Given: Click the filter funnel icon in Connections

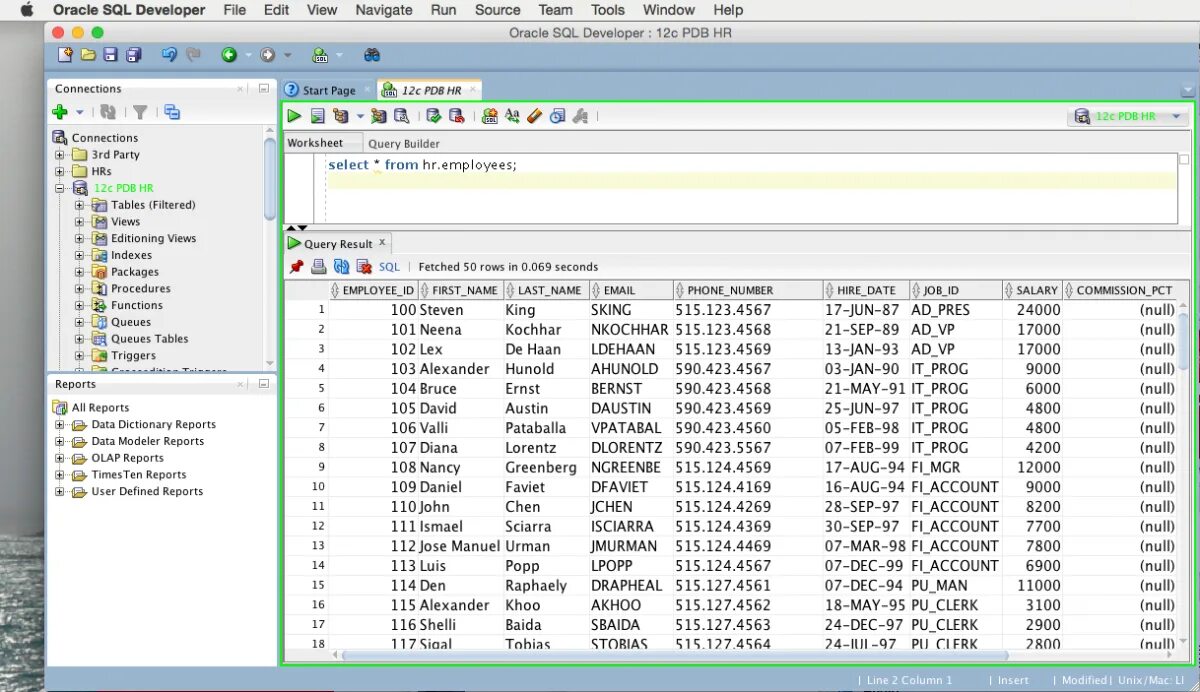Looking at the screenshot, I should pos(141,113).
